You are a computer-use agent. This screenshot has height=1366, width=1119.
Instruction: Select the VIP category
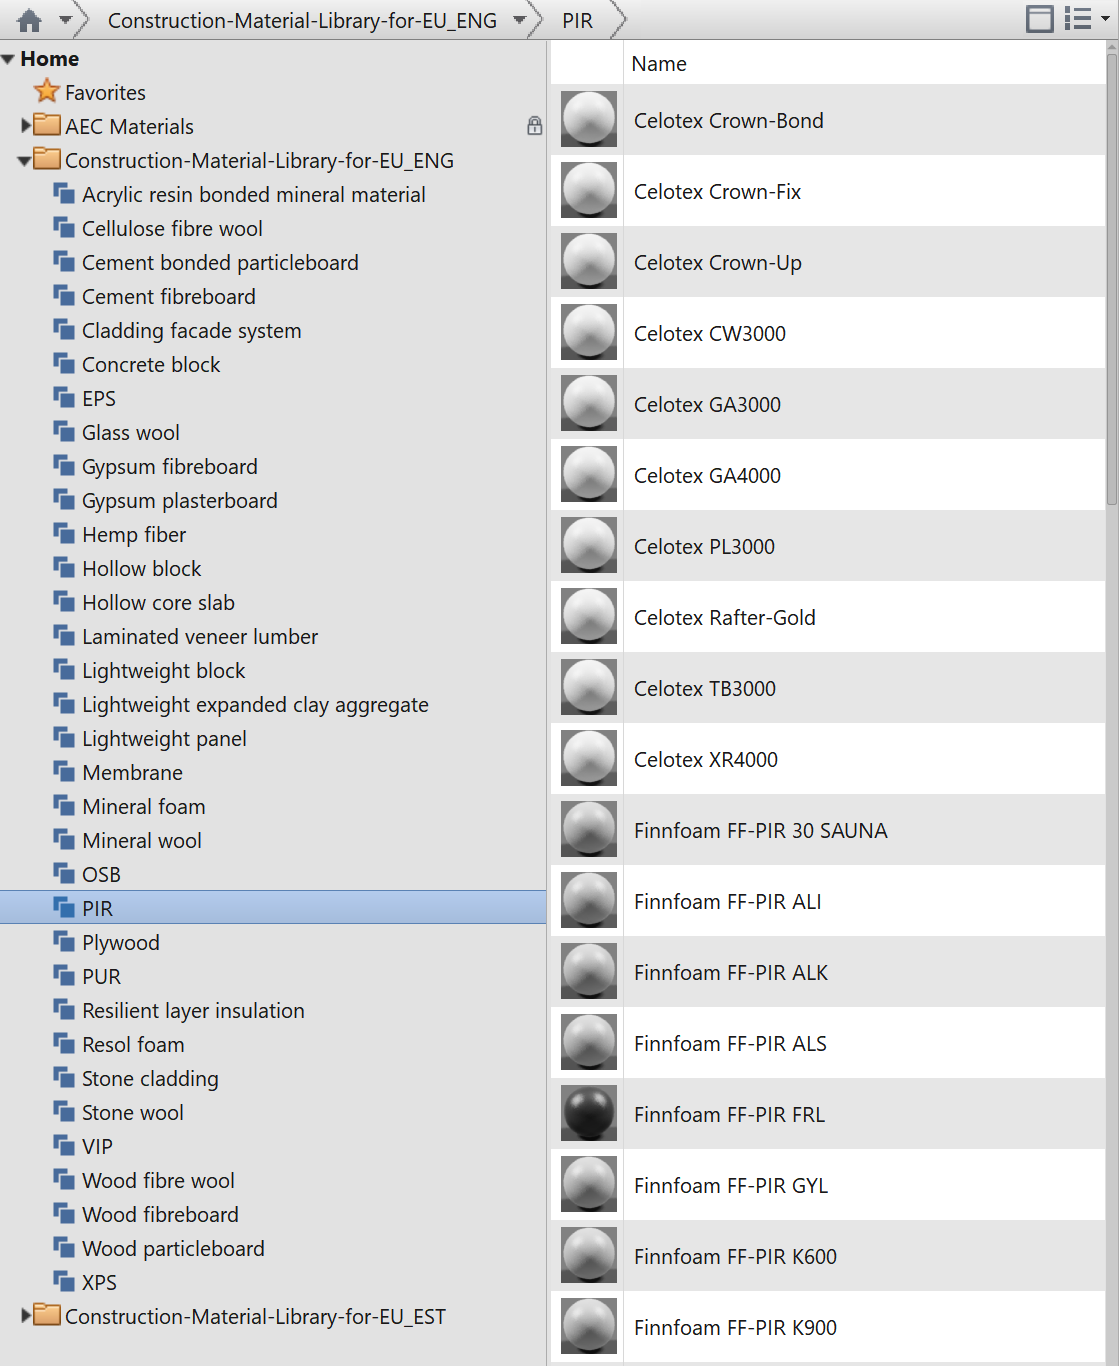click(x=97, y=1147)
